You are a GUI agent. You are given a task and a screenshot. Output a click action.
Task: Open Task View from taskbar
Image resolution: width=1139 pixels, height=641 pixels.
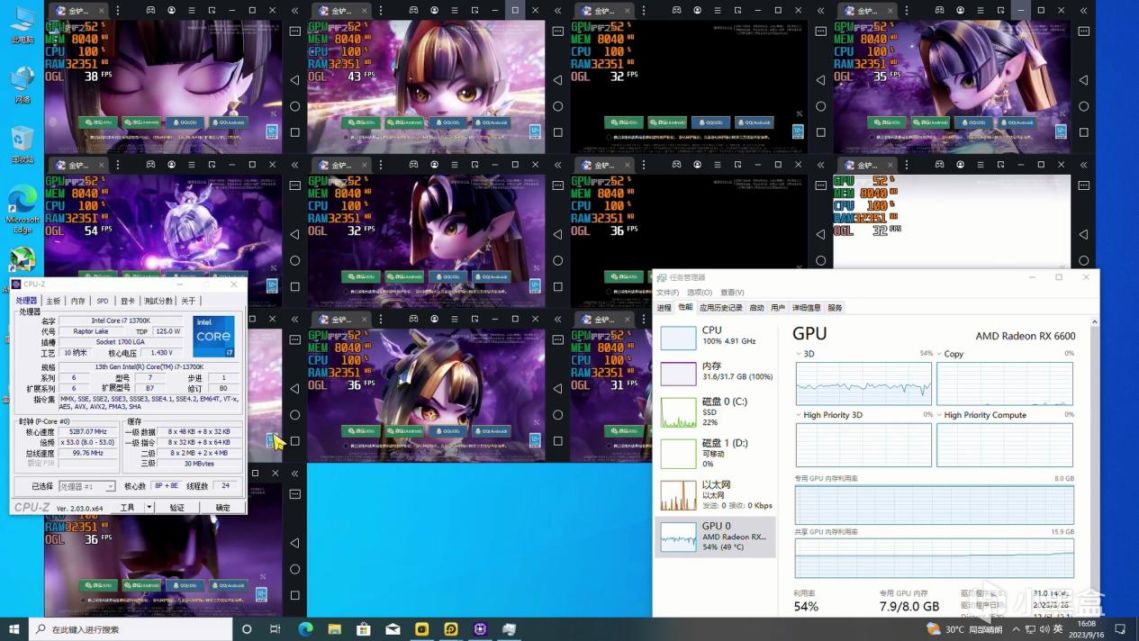[x=275, y=629]
